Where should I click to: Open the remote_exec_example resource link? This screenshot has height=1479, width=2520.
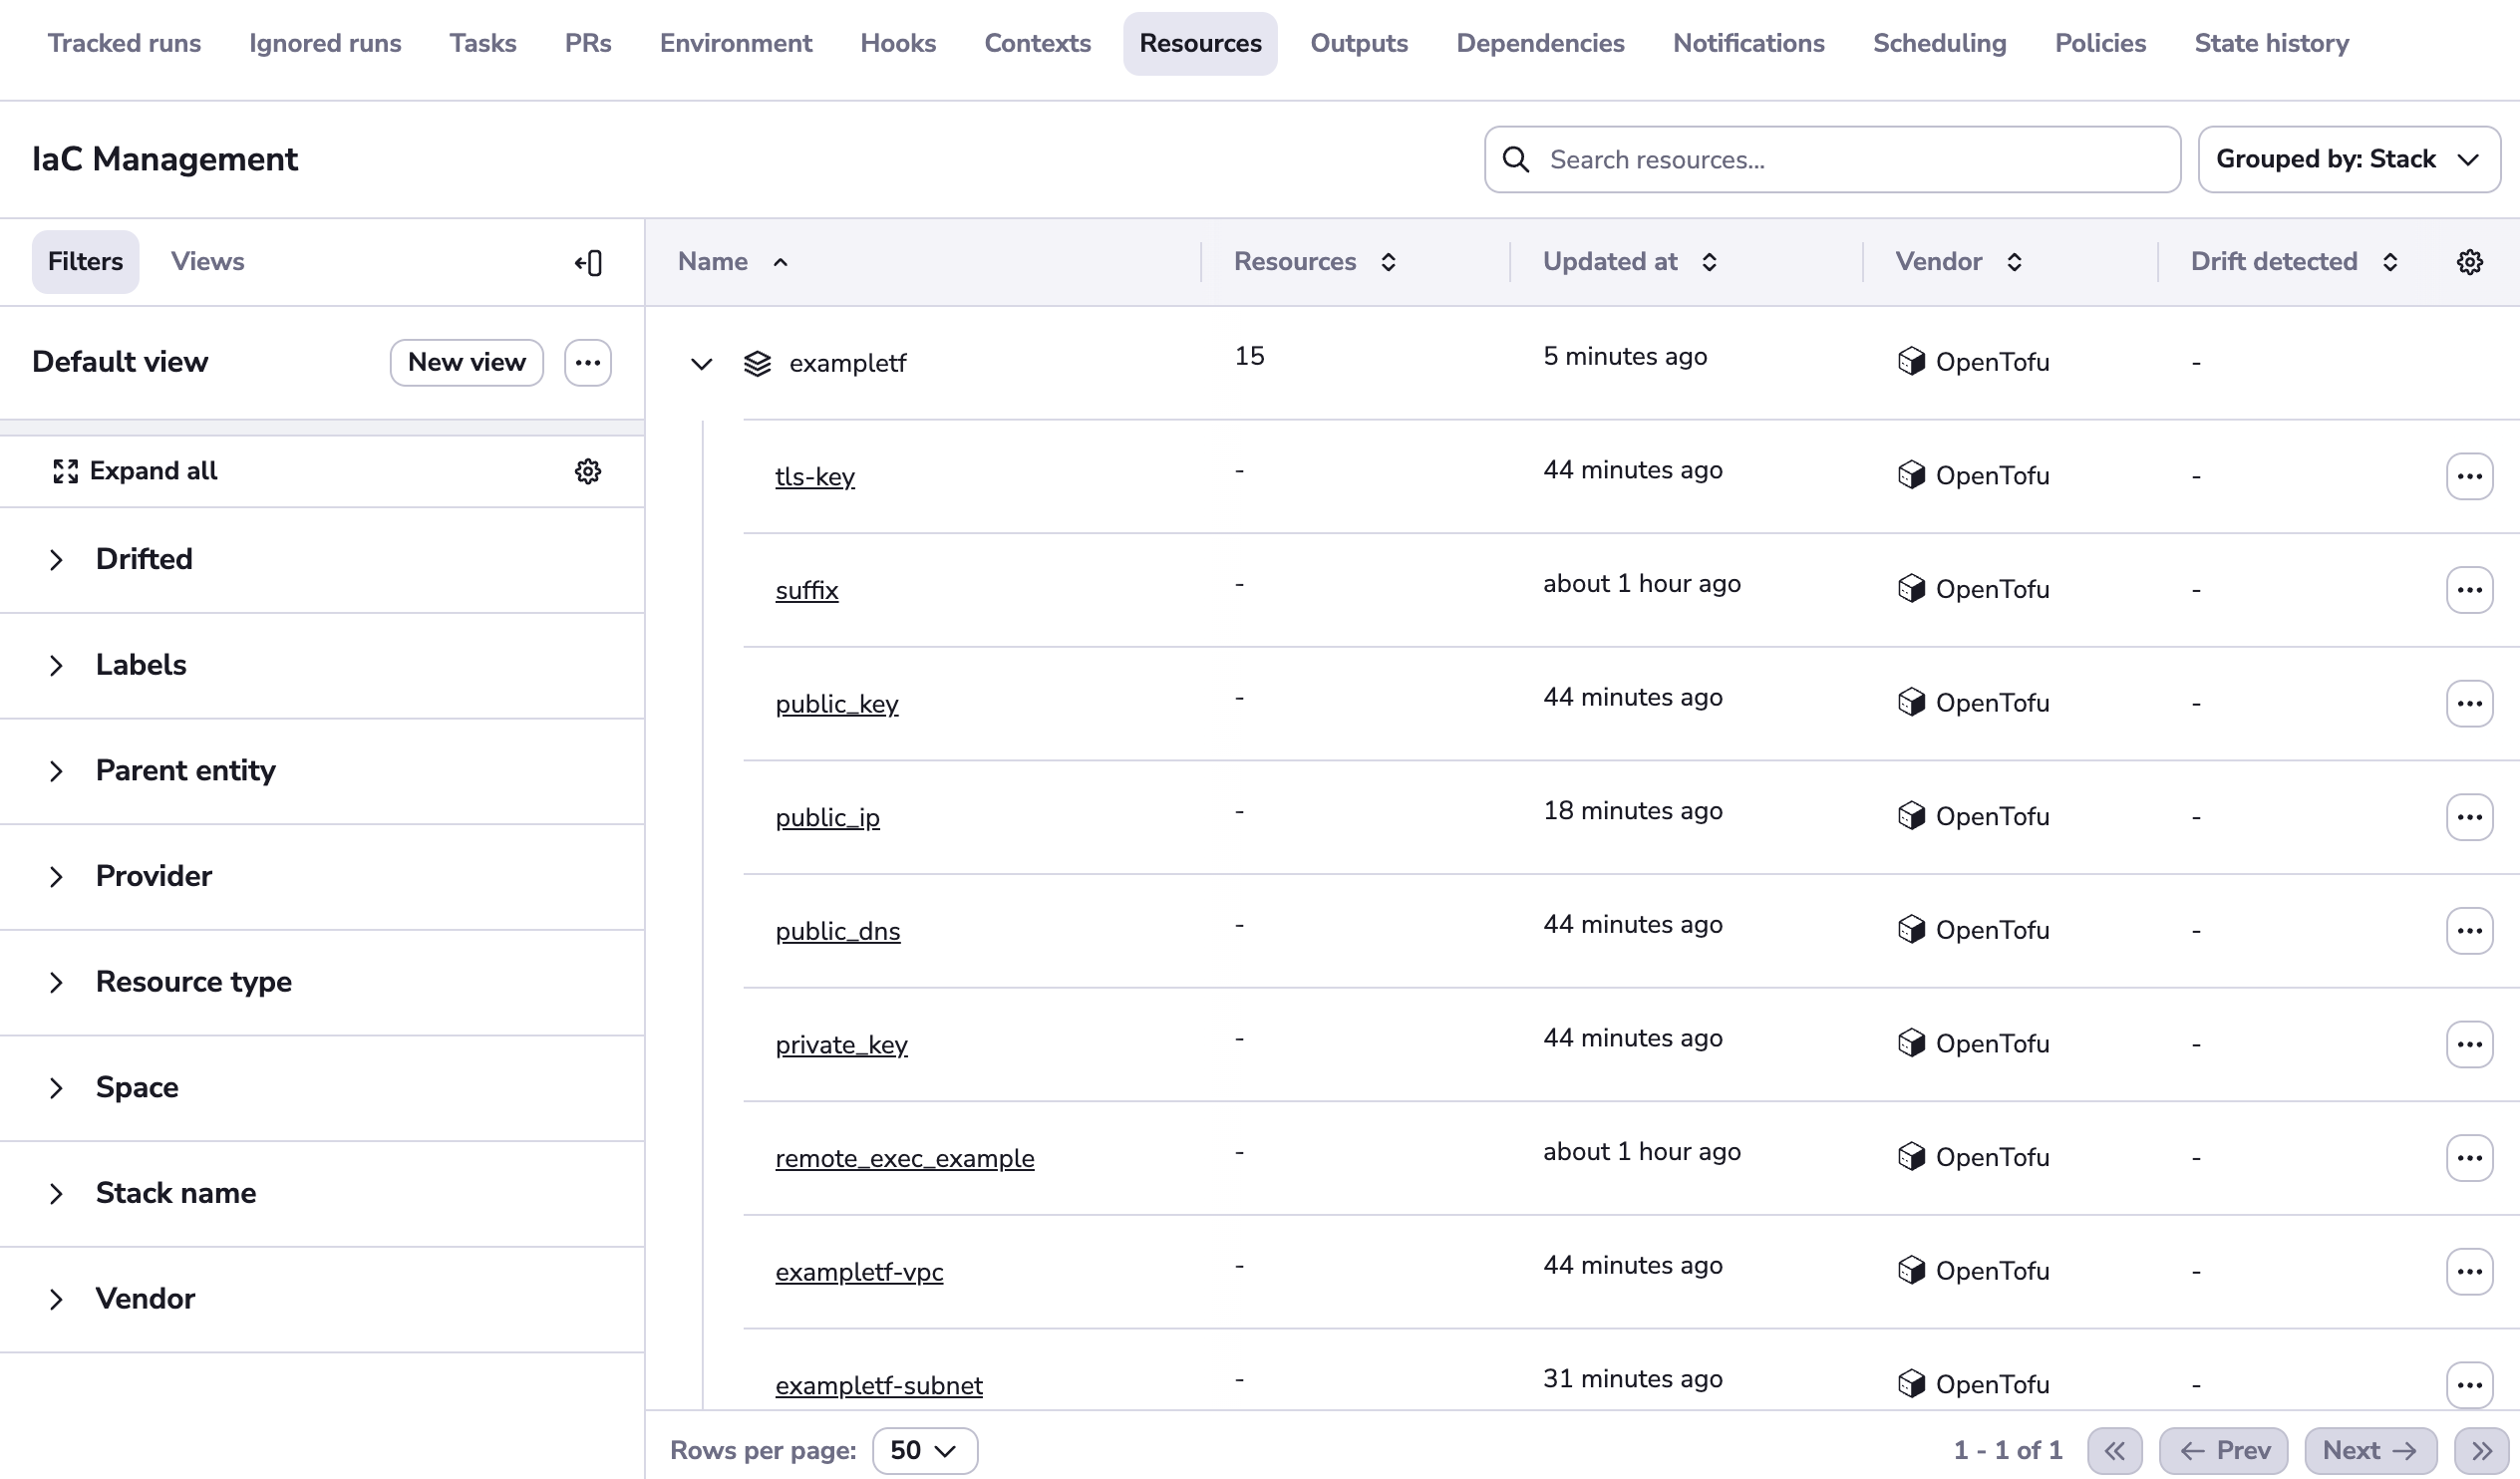[x=904, y=1158]
